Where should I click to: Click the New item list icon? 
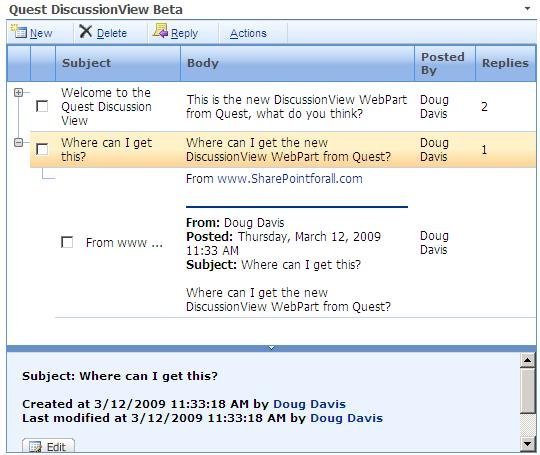pyautogui.click(x=19, y=31)
